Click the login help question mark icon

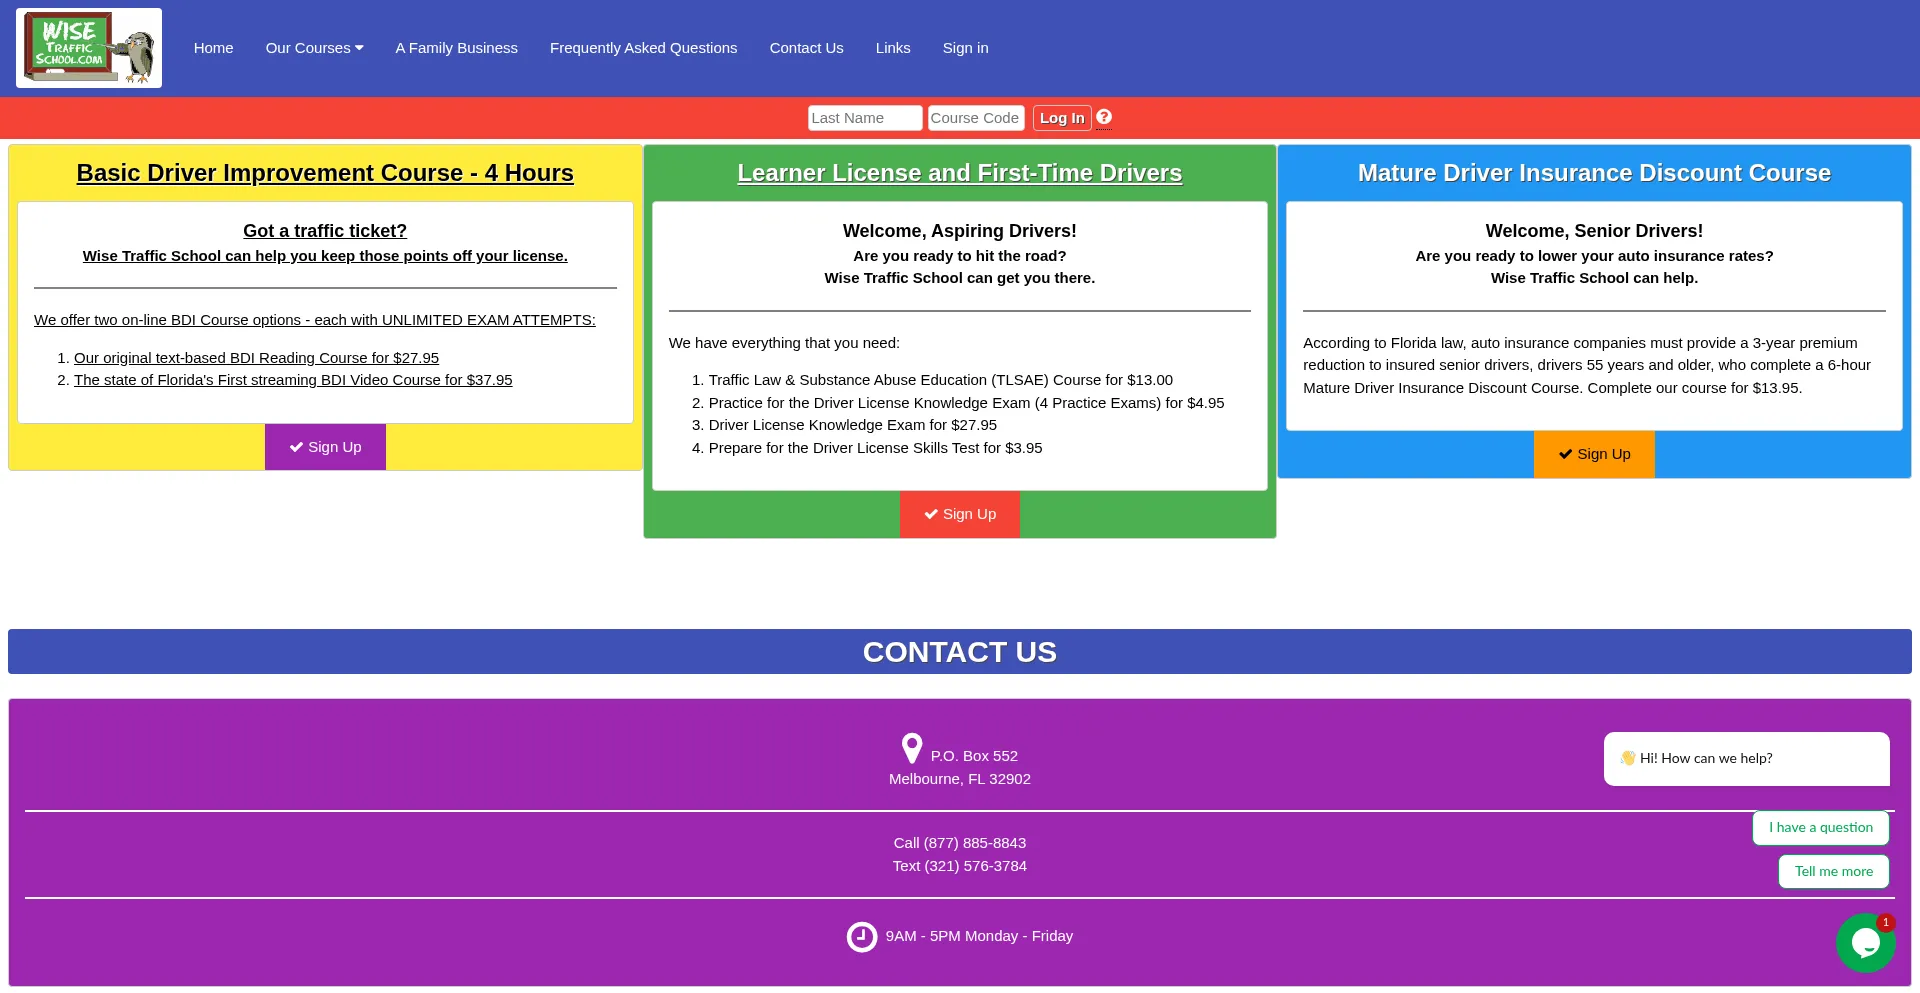coord(1104,117)
